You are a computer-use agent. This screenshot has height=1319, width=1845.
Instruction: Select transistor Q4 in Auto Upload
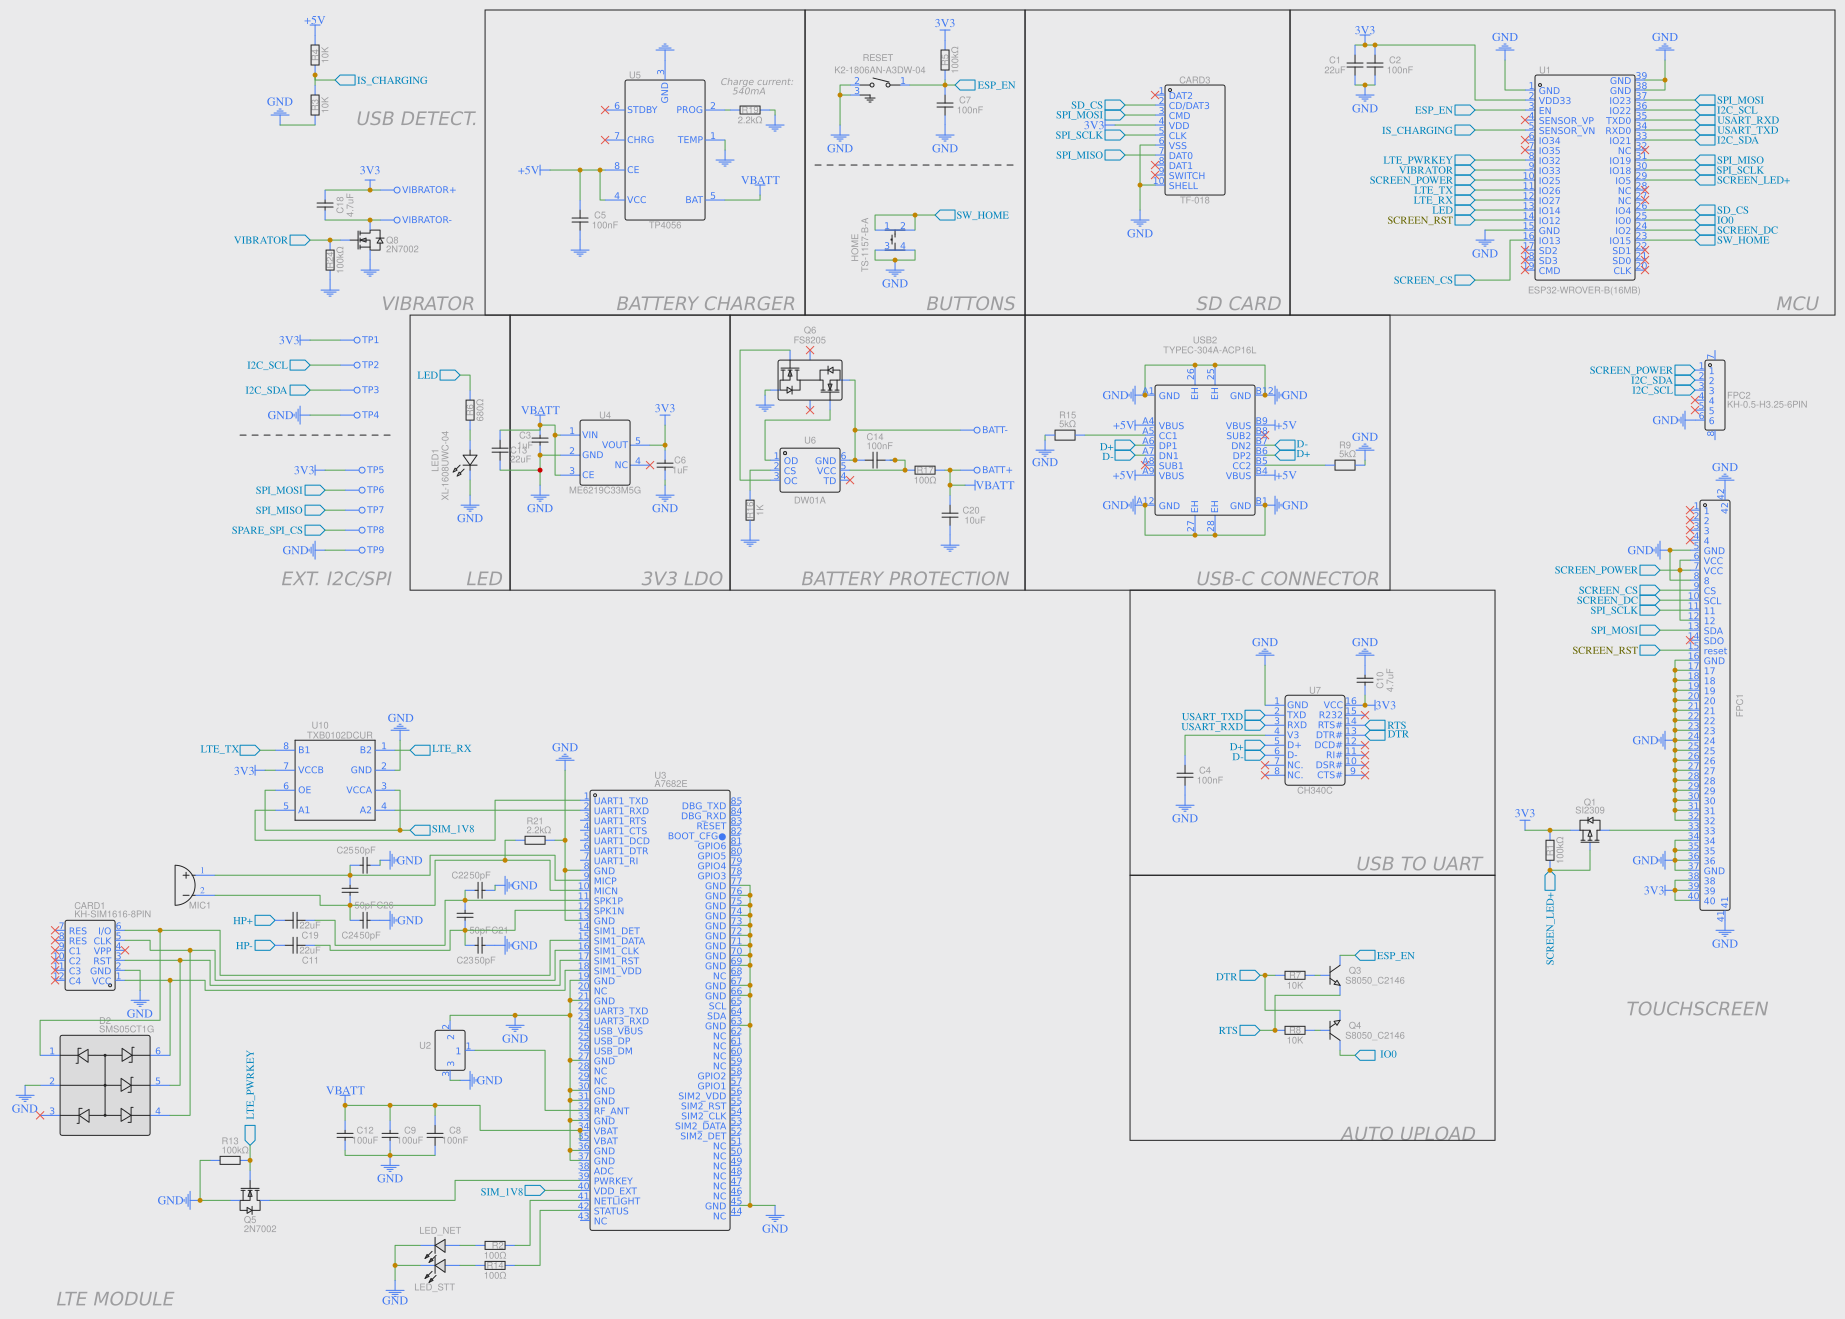click(1334, 1030)
